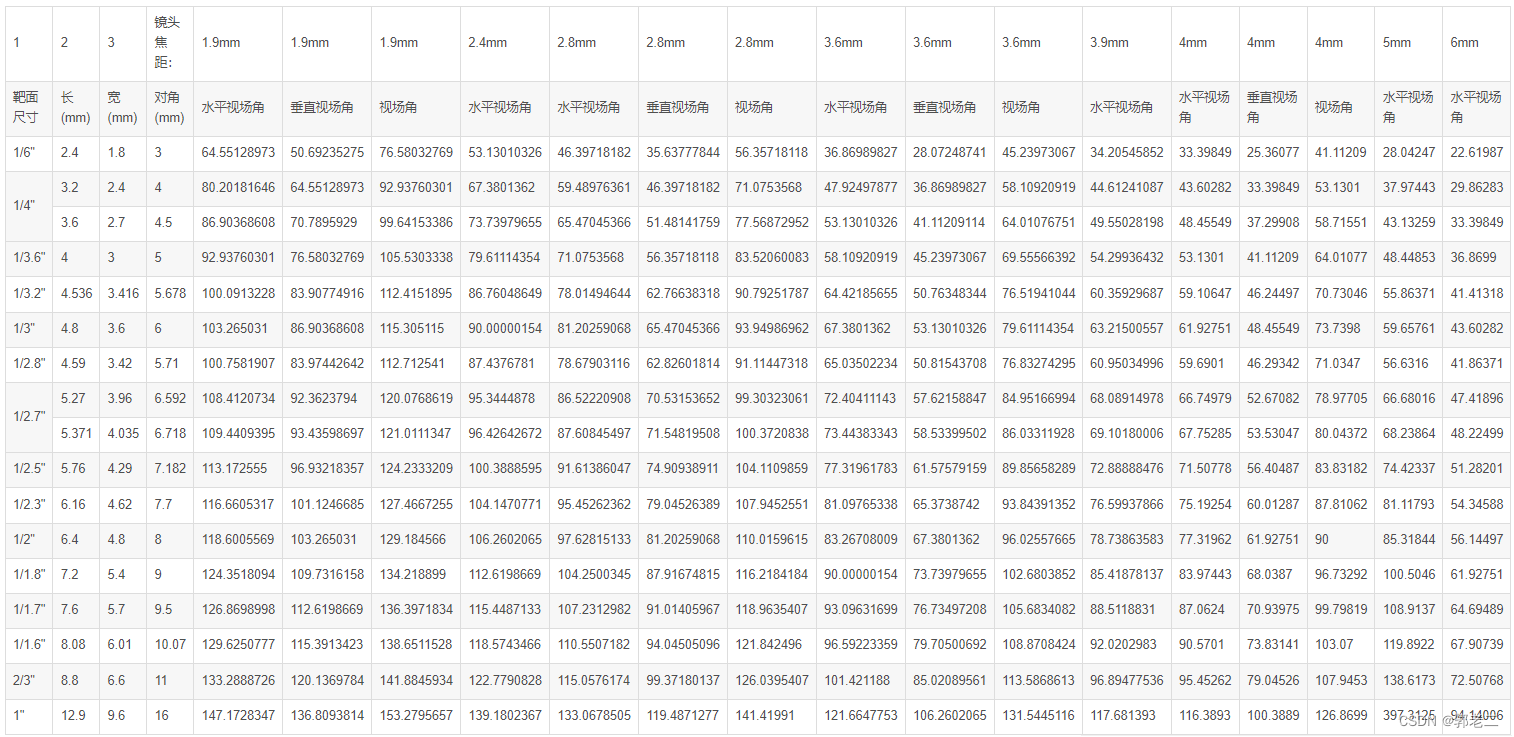The height and width of the screenshot is (737, 1514).
Task: Click the cell 121.6647753
Action: point(860,715)
